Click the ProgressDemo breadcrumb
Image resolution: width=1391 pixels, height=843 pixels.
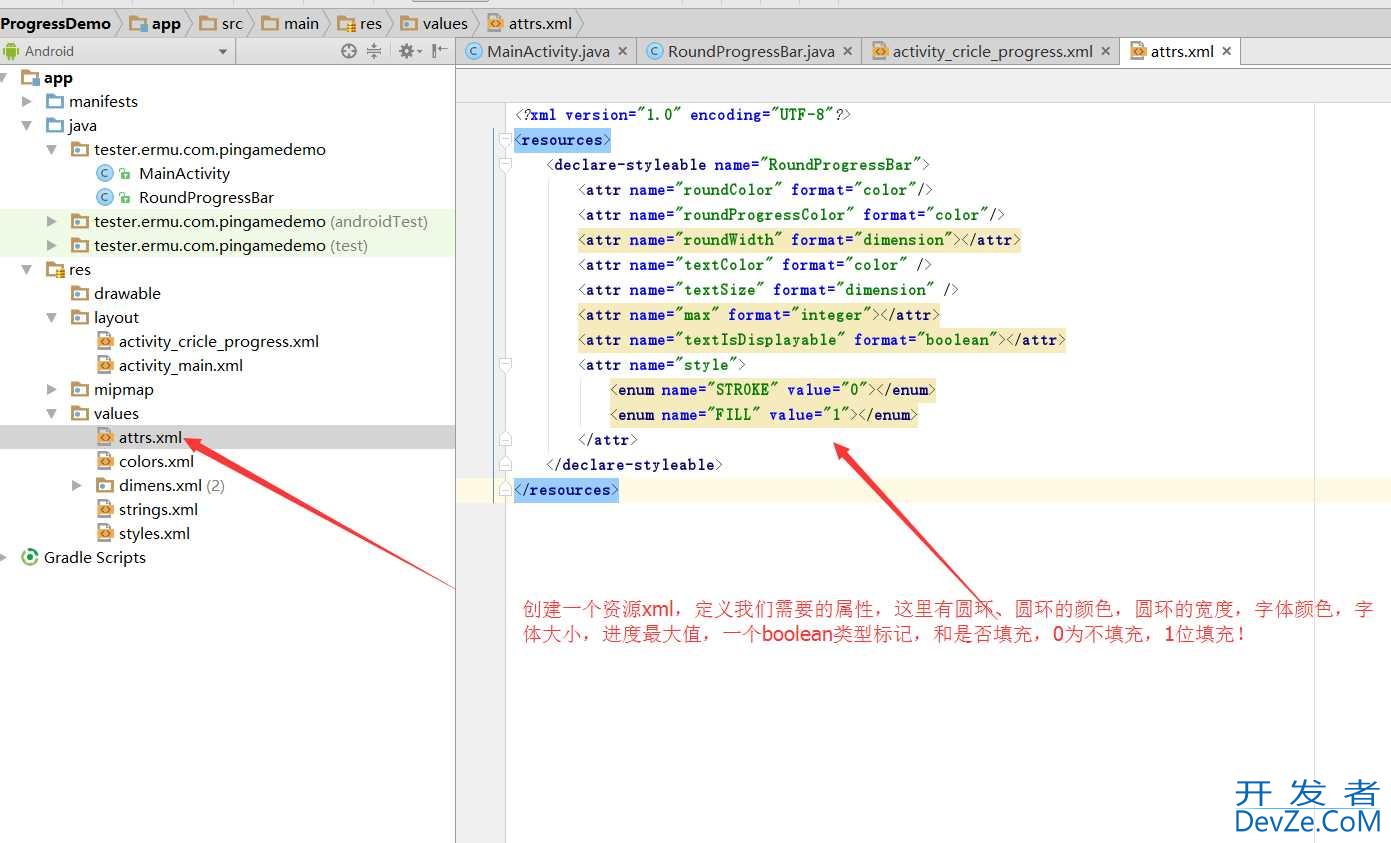tap(56, 23)
